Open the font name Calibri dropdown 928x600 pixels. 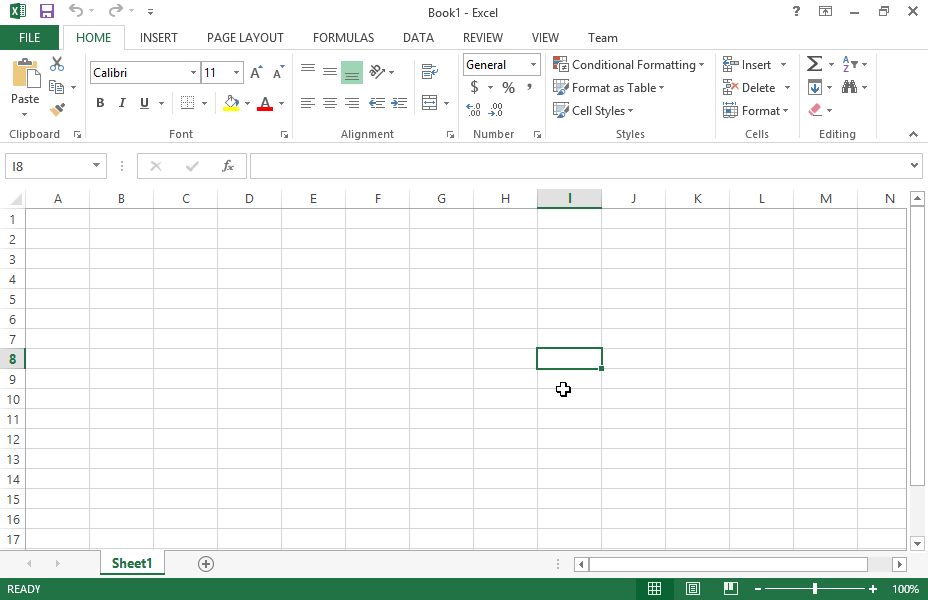[193, 73]
